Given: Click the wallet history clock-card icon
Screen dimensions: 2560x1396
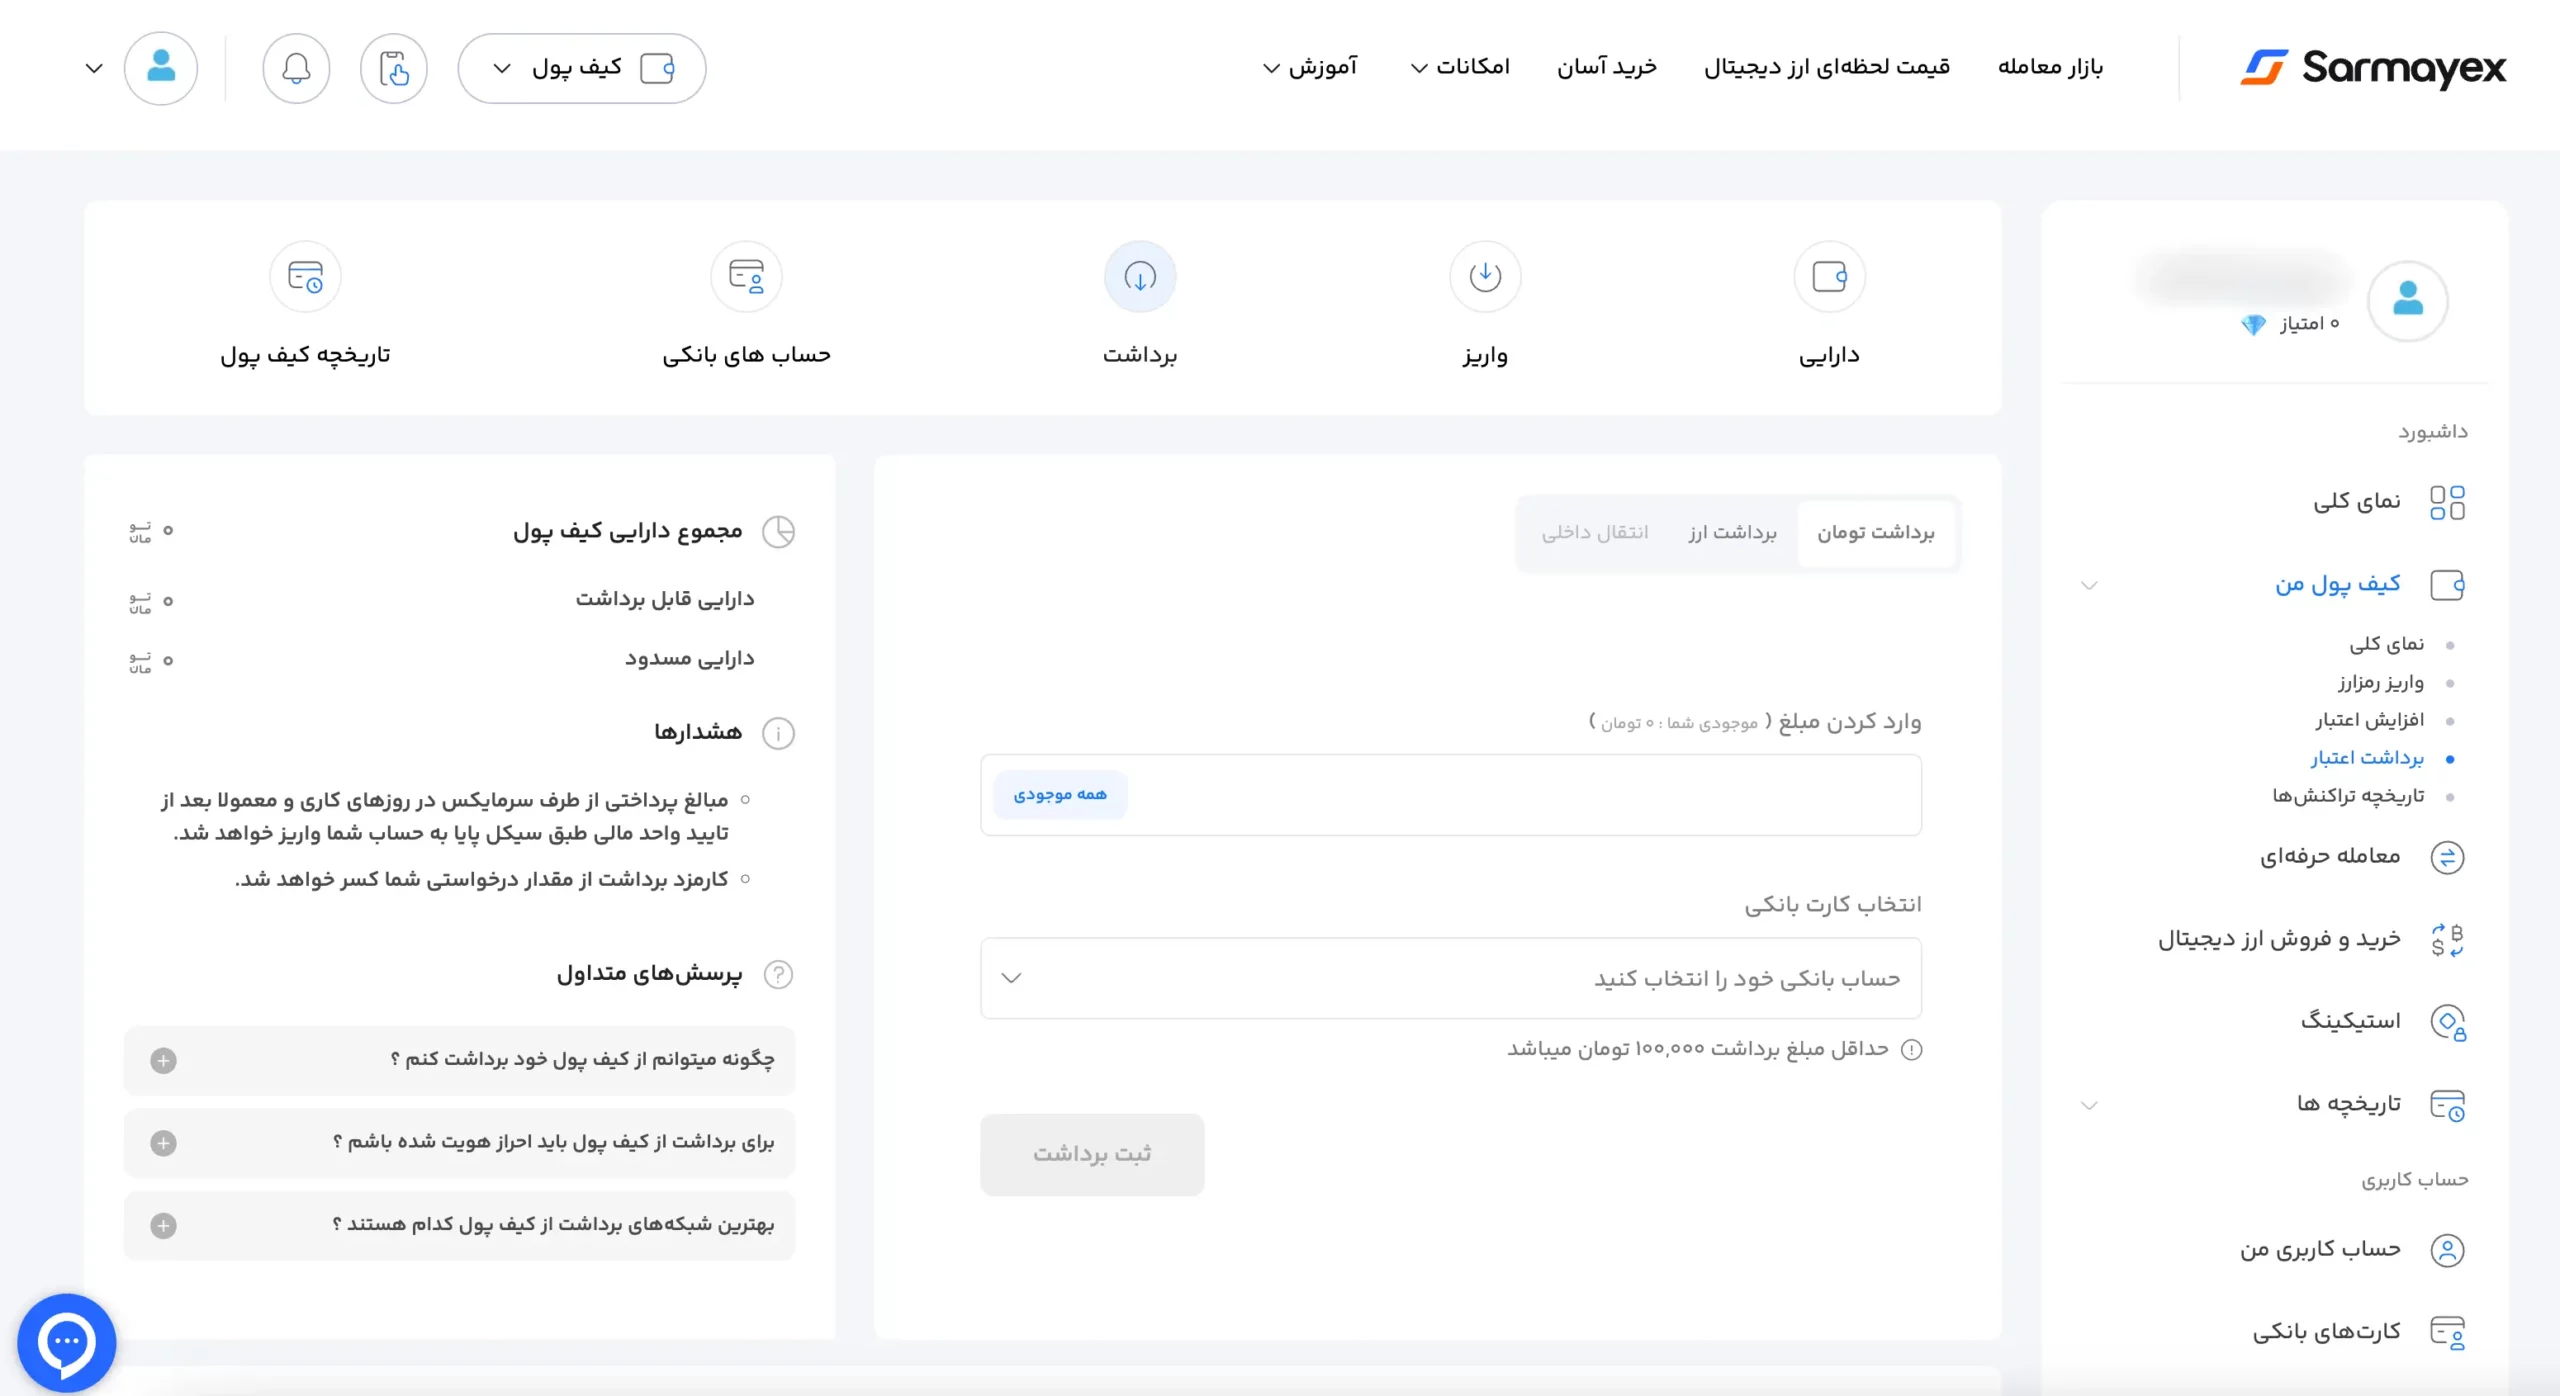Looking at the screenshot, I should (305, 276).
